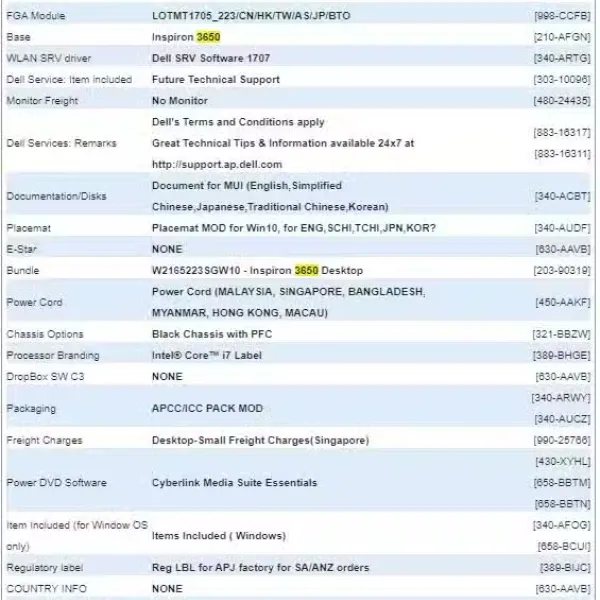The image size is (600, 600).
Task: Select Power DVD Software label
Action: tap(56, 483)
